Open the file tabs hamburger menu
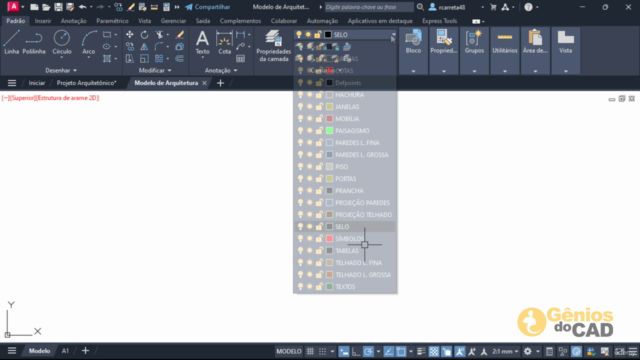 coord(12,83)
